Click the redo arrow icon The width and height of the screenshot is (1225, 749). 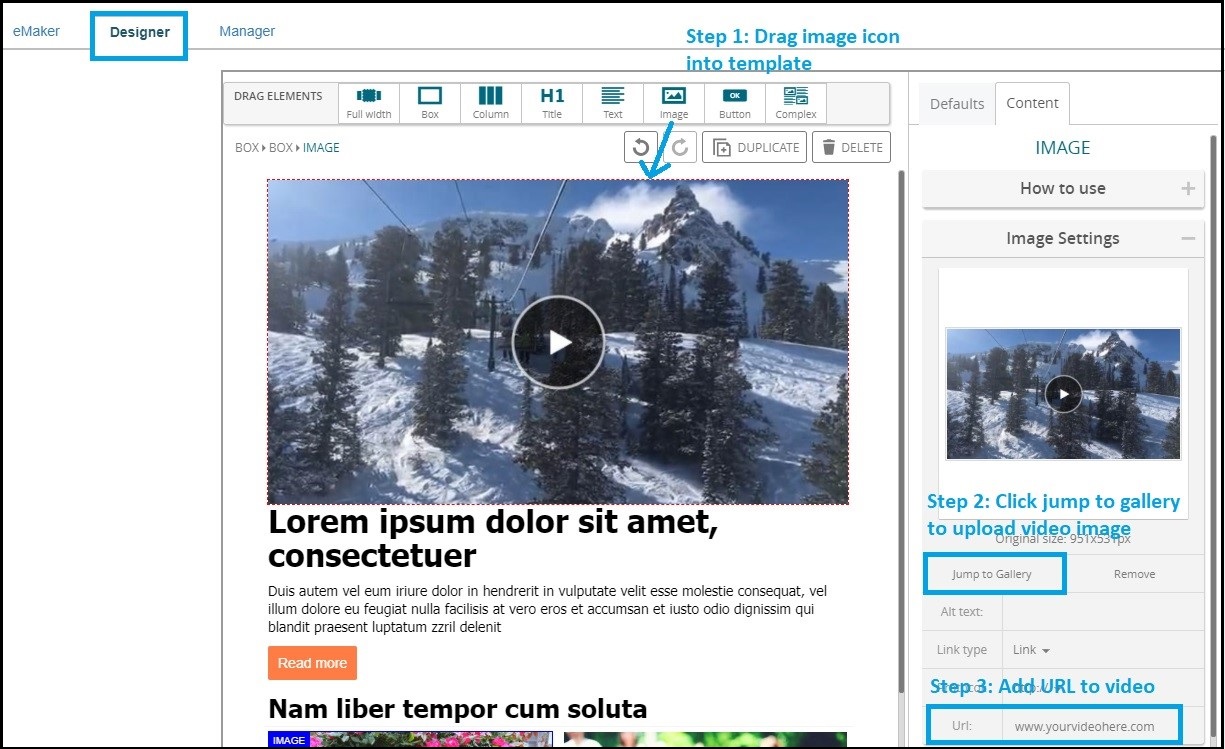(x=679, y=147)
